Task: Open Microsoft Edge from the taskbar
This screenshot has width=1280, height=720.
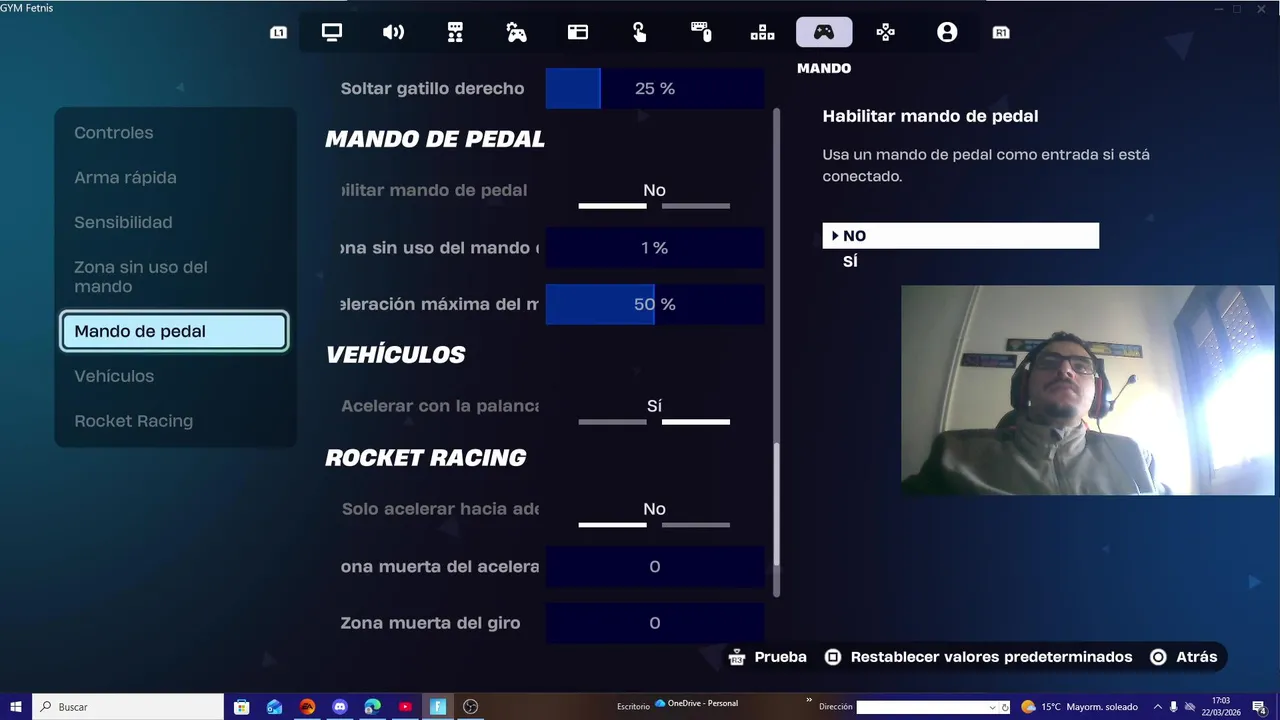Action: (372, 706)
